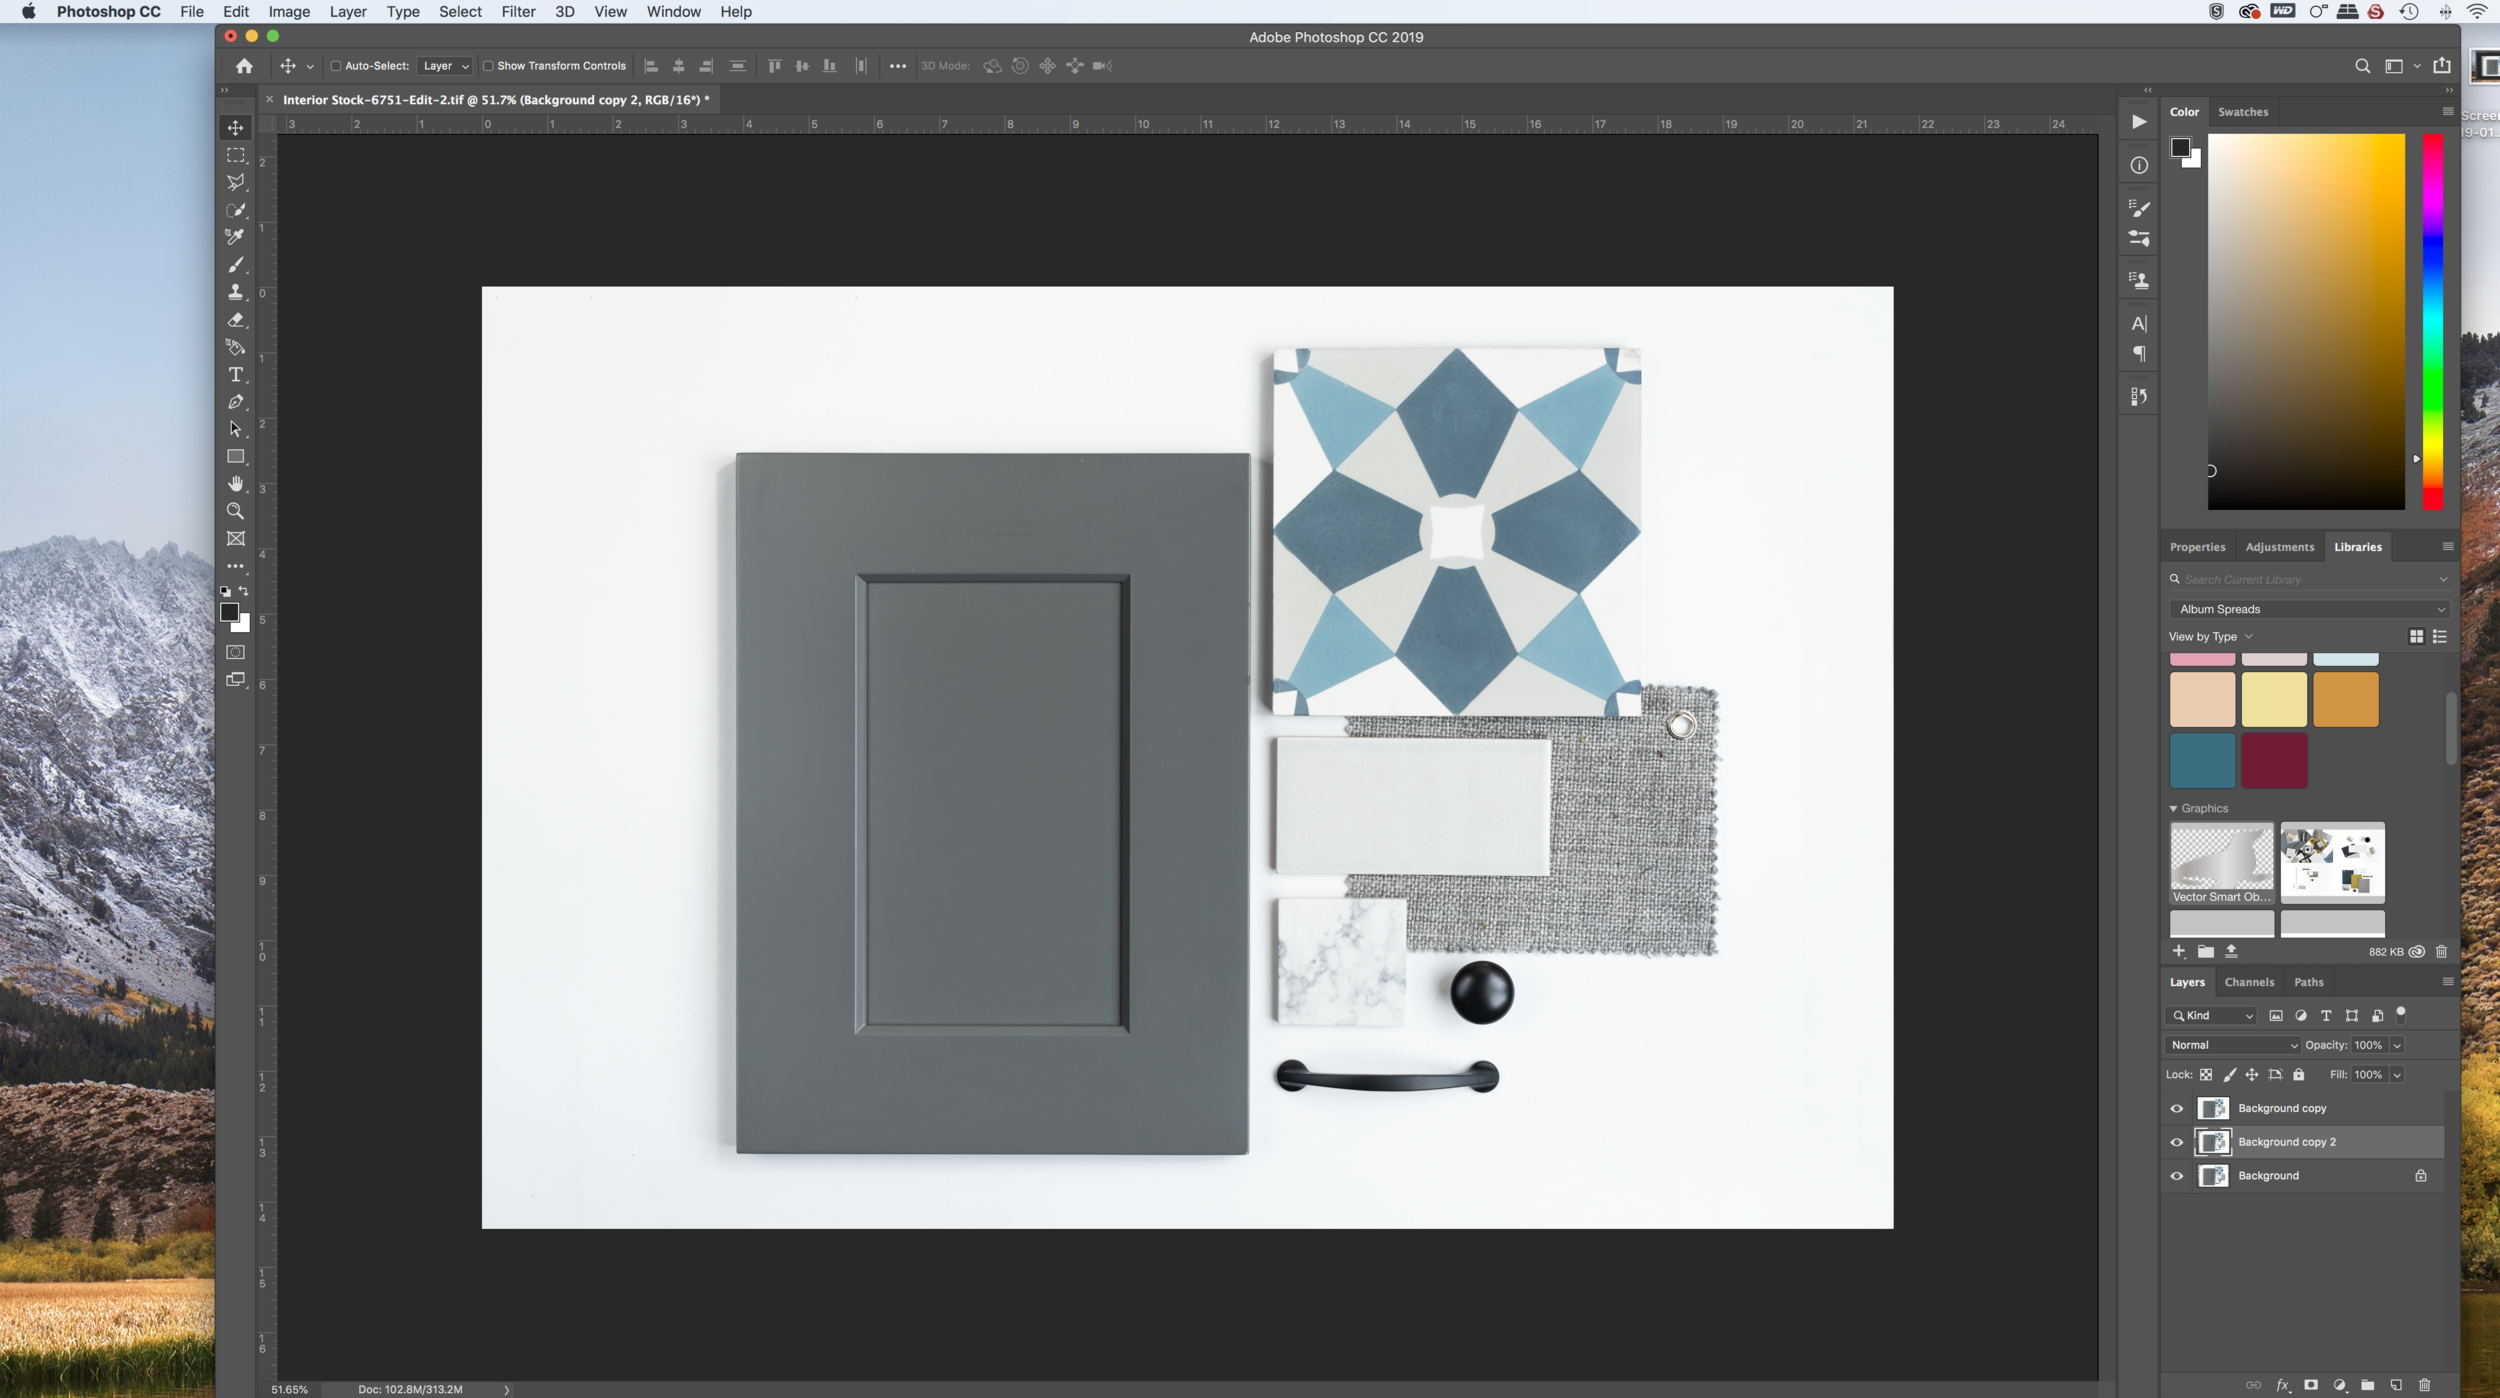This screenshot has width=2500, height=1398.
Task: Create new group folder icon in Layers
Action: click(x=2367, y=1385)
